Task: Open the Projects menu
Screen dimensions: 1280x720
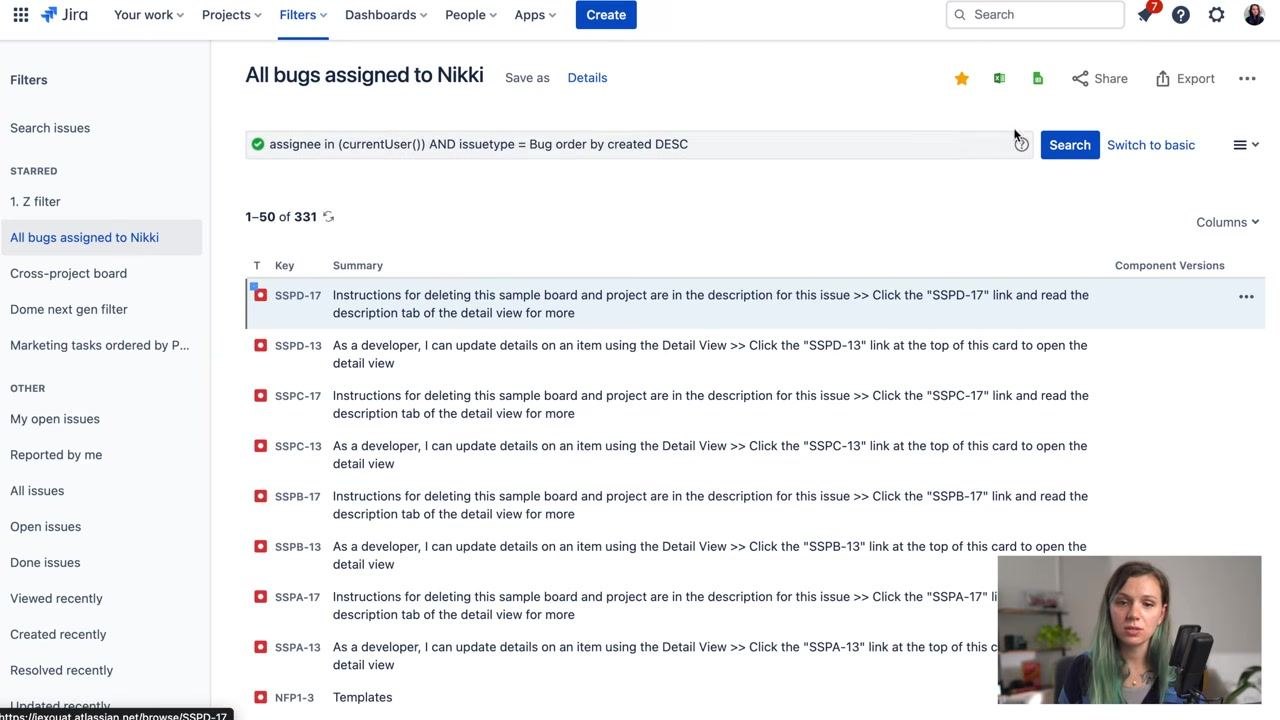Action: click(232, 15)
